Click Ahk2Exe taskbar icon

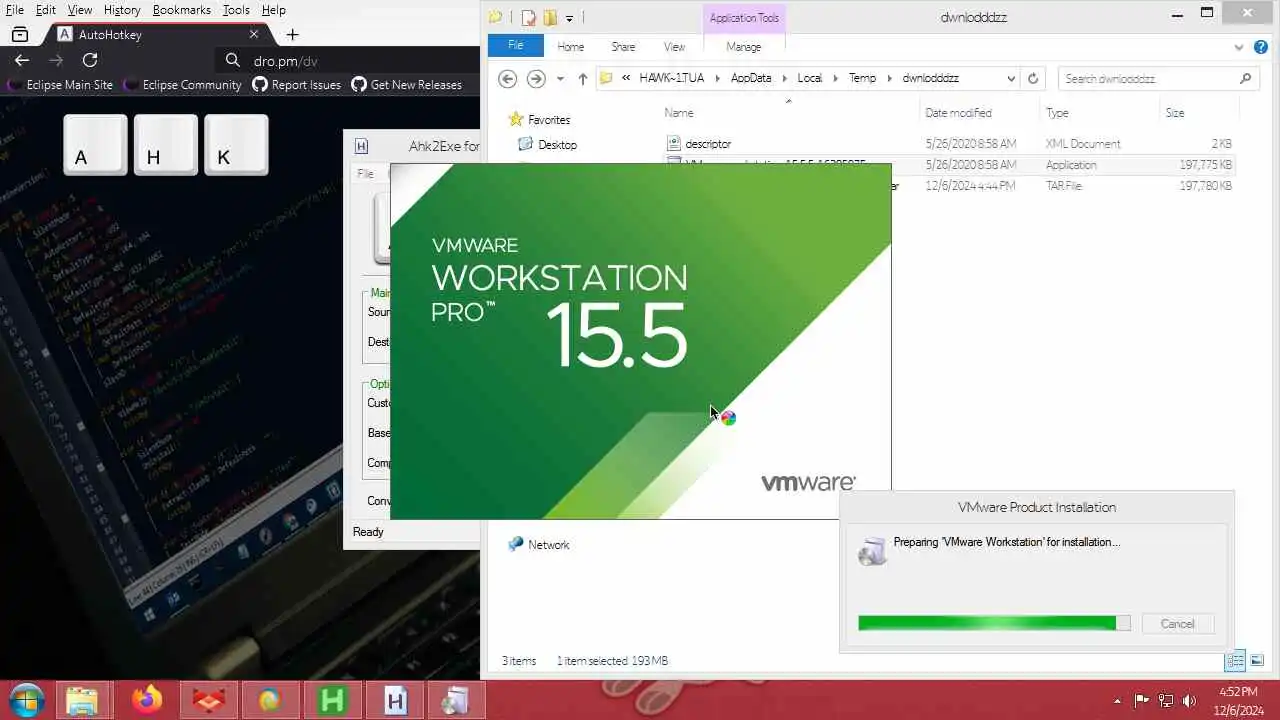click(394, 700)
